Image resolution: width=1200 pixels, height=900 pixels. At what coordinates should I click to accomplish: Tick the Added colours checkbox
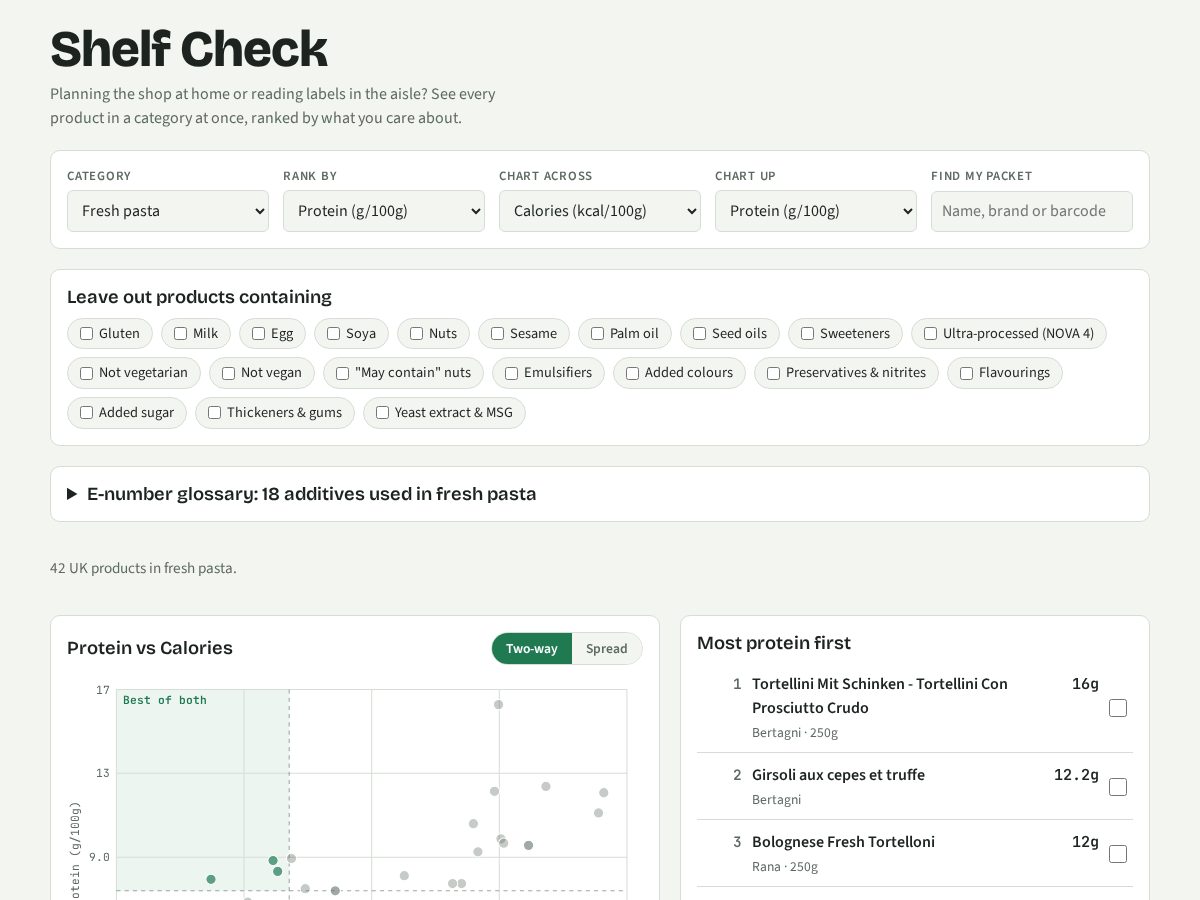[x=633, y=373]
